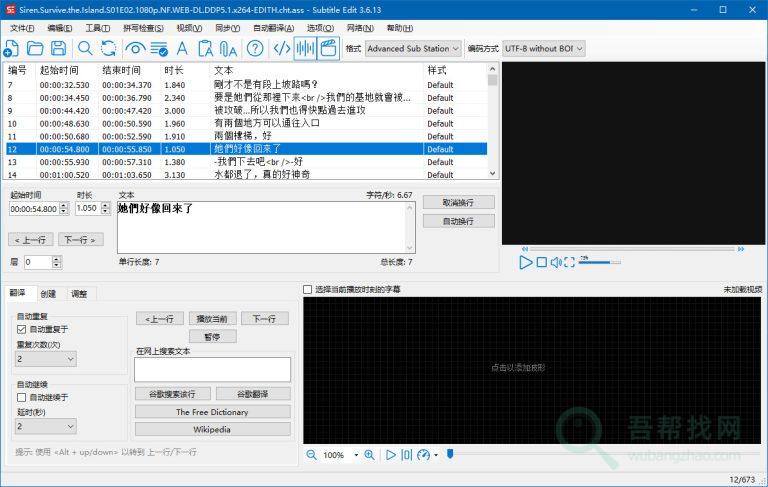Expand the UTF-8 encoding dropdown
Screen dimensions: 768x487
544,48
